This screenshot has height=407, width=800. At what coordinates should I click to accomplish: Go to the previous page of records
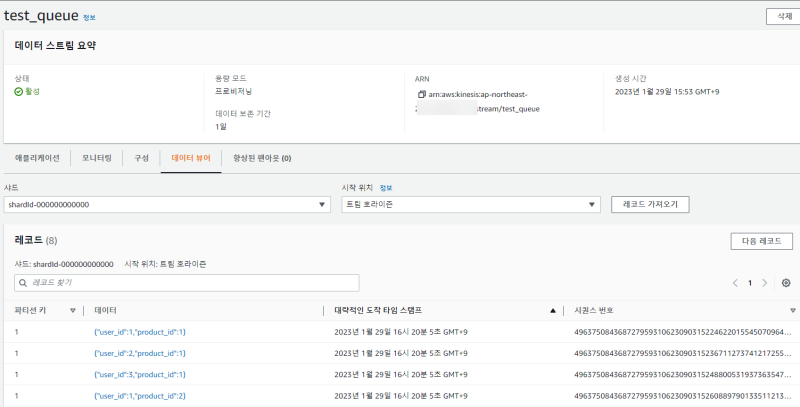pyautogui.click(x=735, y=283)
